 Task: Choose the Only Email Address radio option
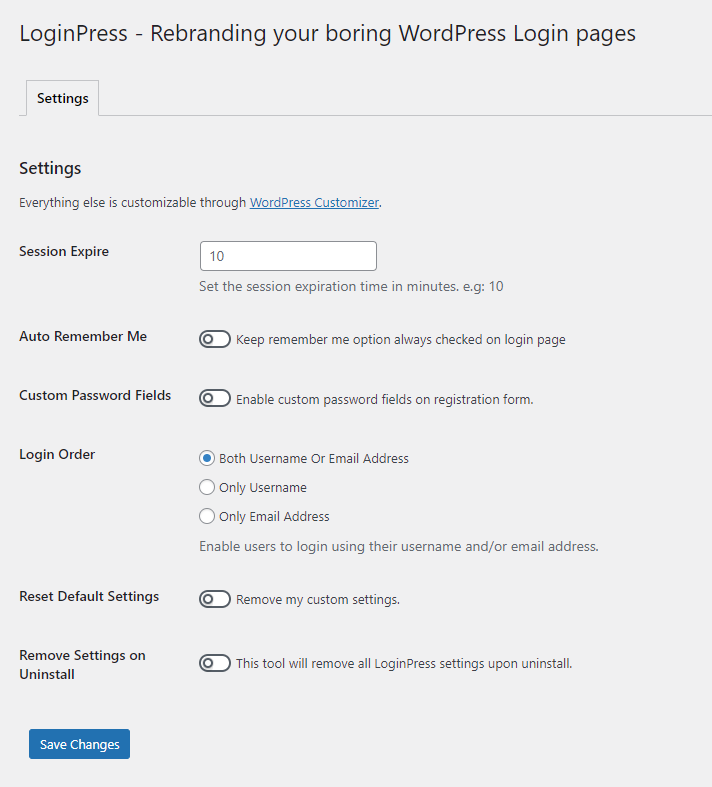coord(207,516)
